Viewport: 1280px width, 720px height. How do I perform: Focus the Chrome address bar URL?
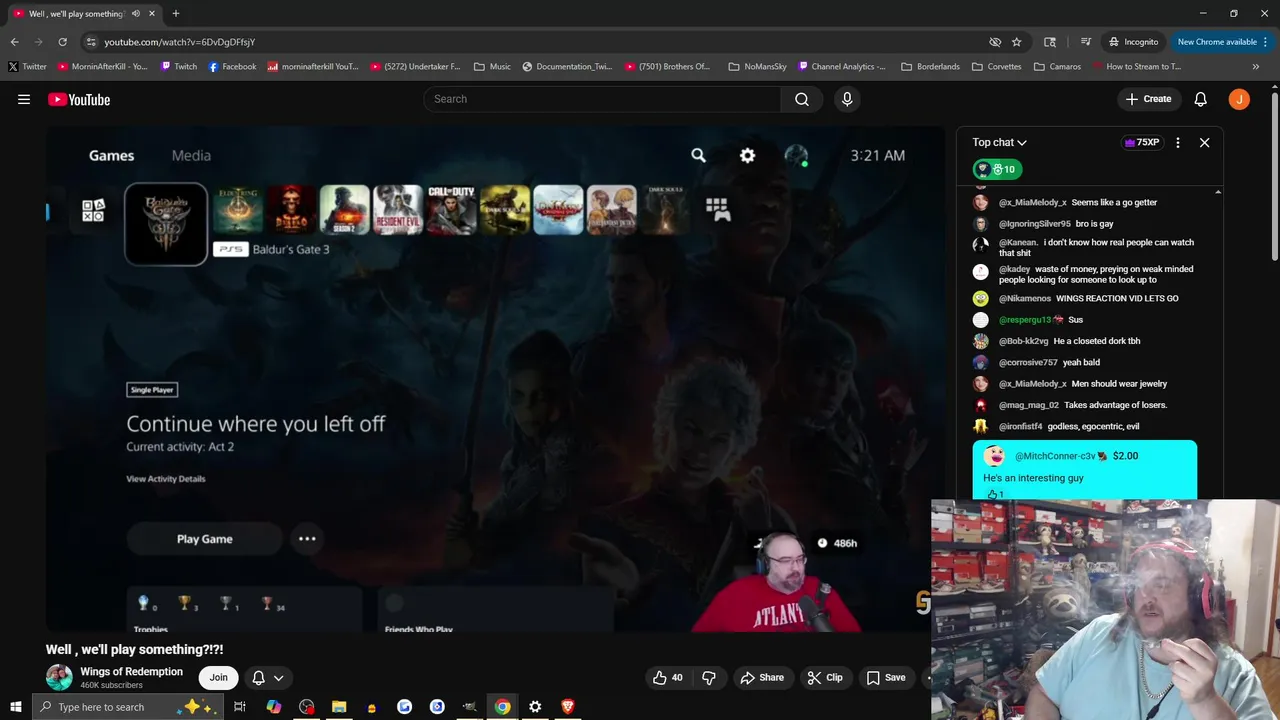click(x=179, y=42)
